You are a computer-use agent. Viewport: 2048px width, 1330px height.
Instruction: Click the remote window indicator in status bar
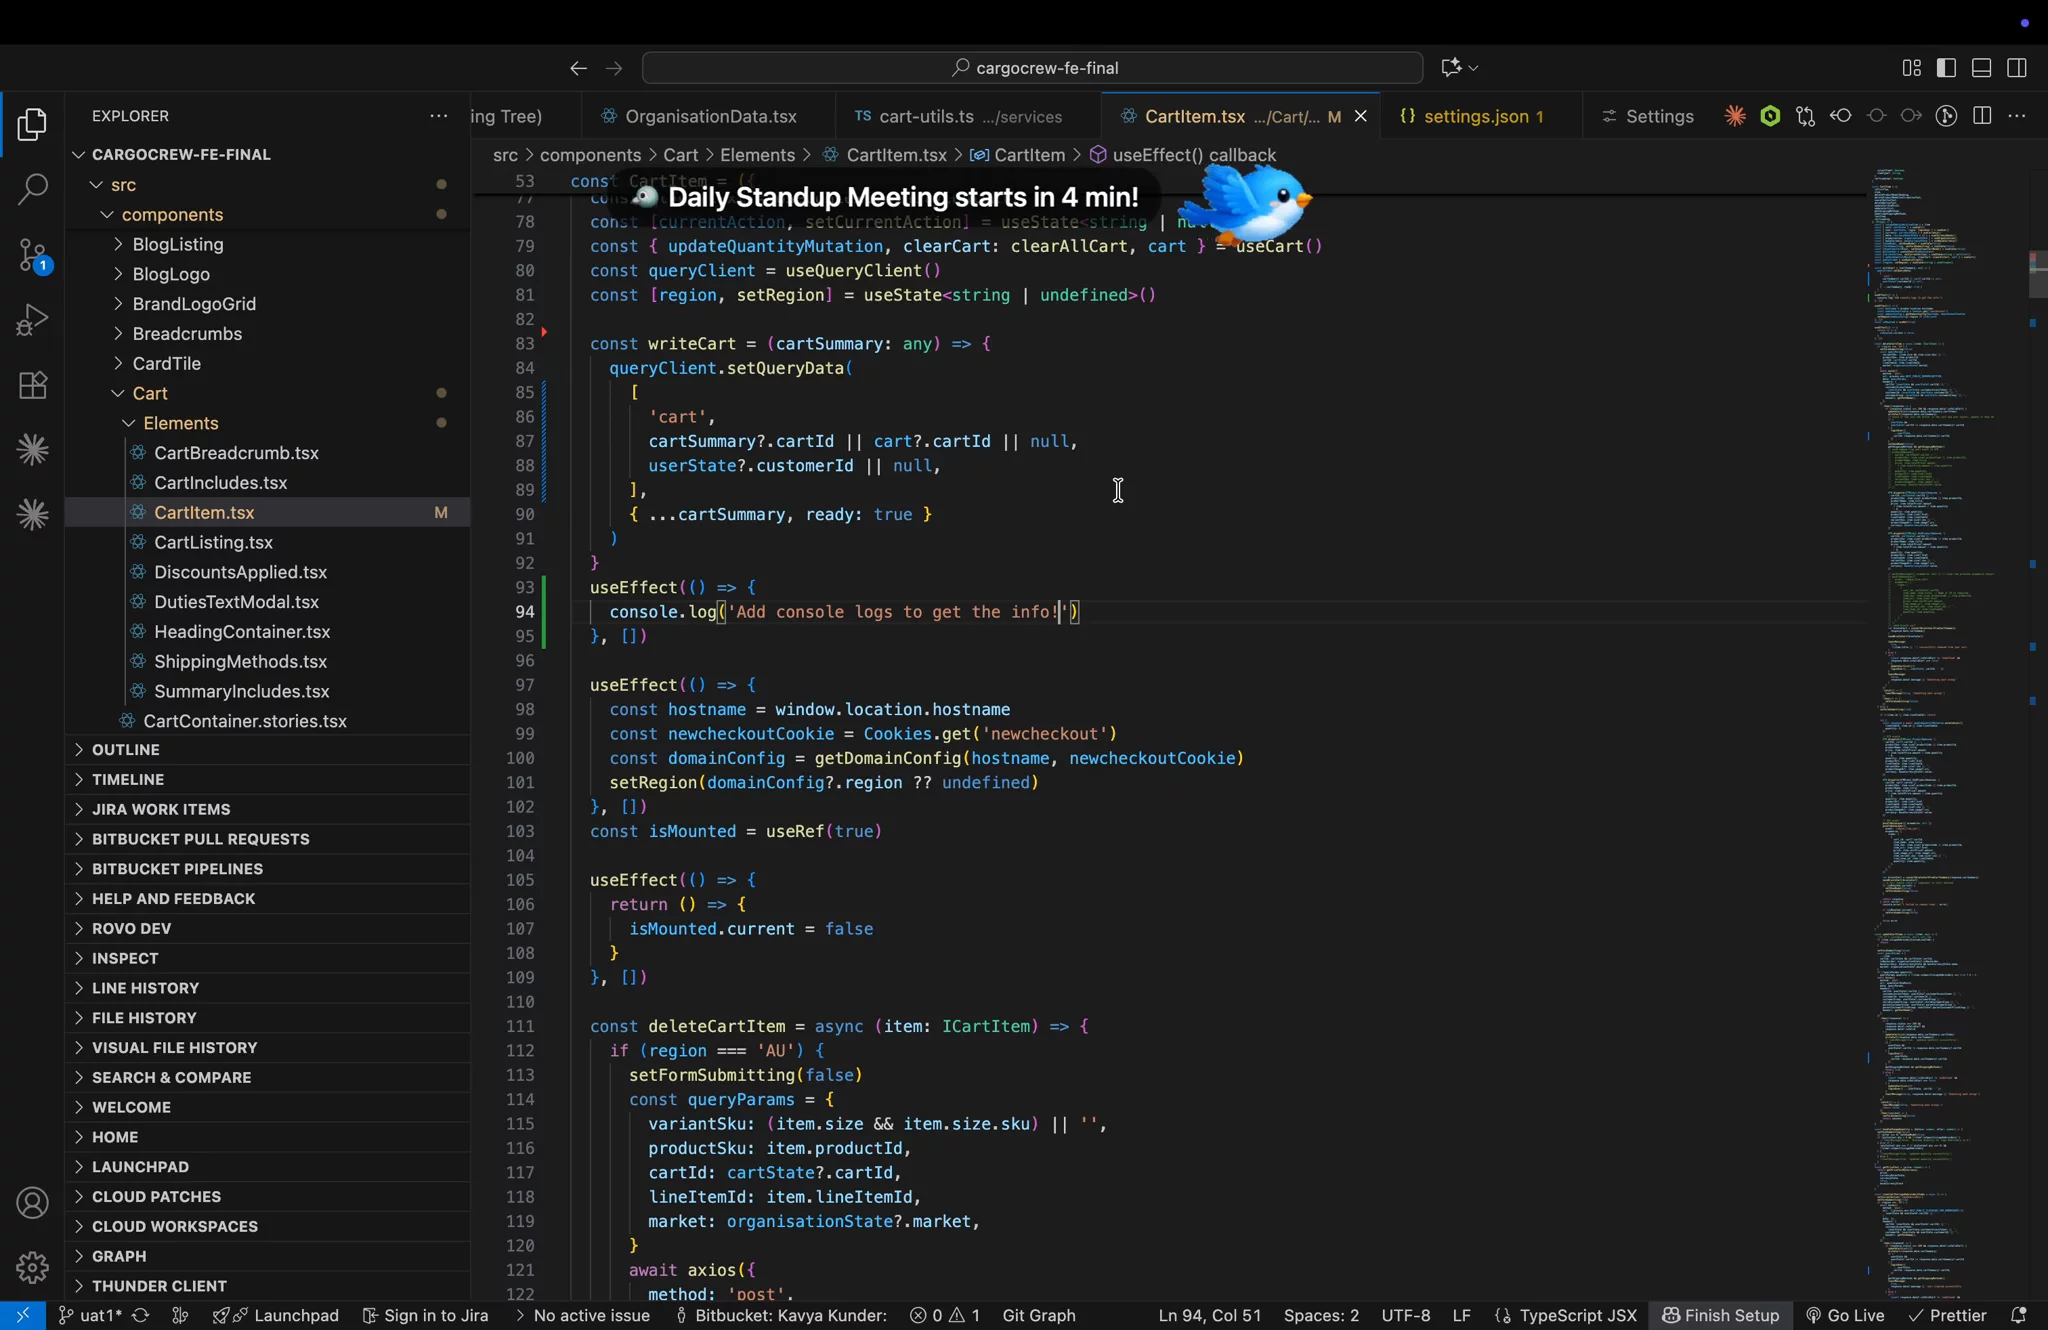[22, 1315]
